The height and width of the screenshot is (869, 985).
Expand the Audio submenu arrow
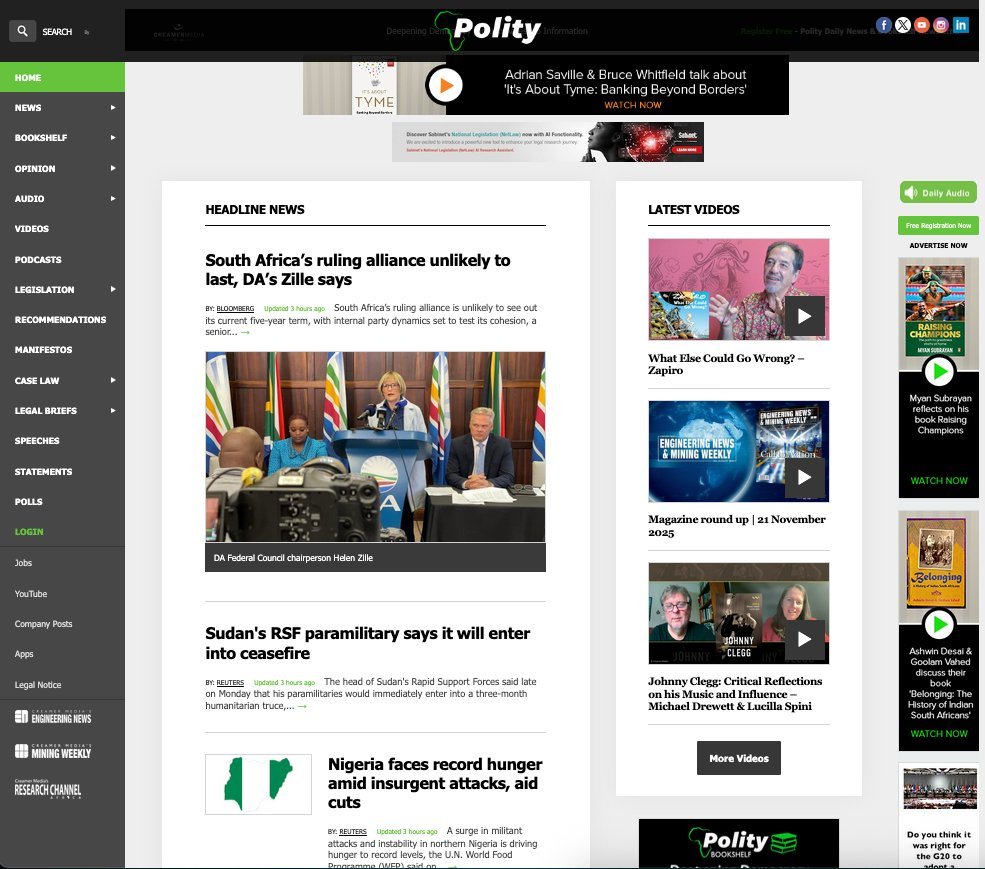113,199
